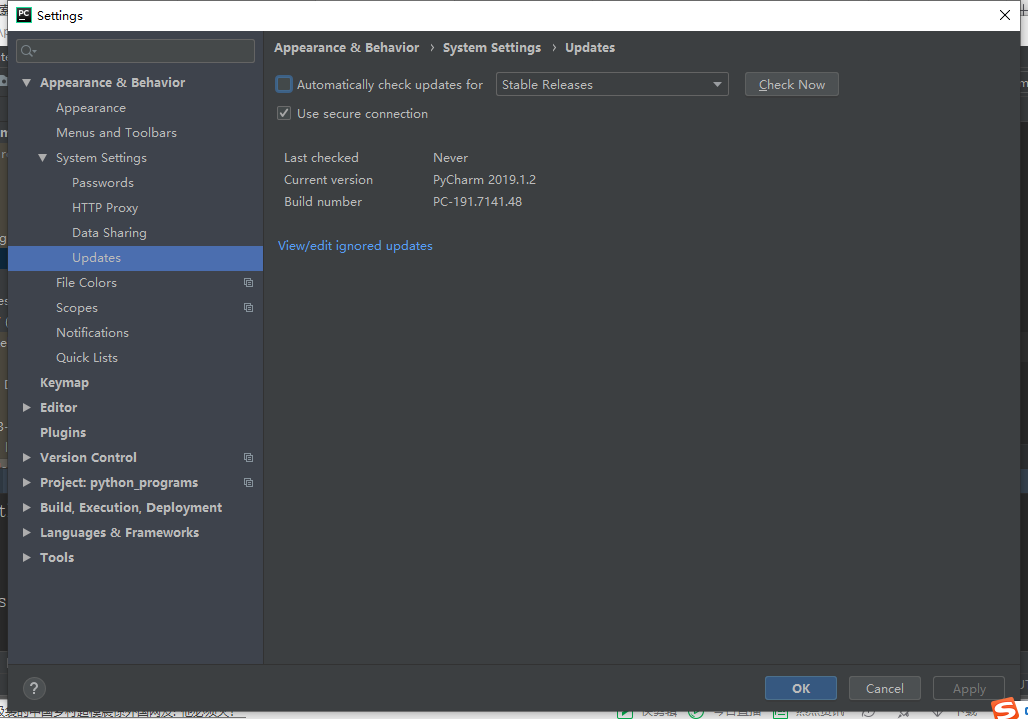
Task: Open Plugins settings
Action: 63,433
